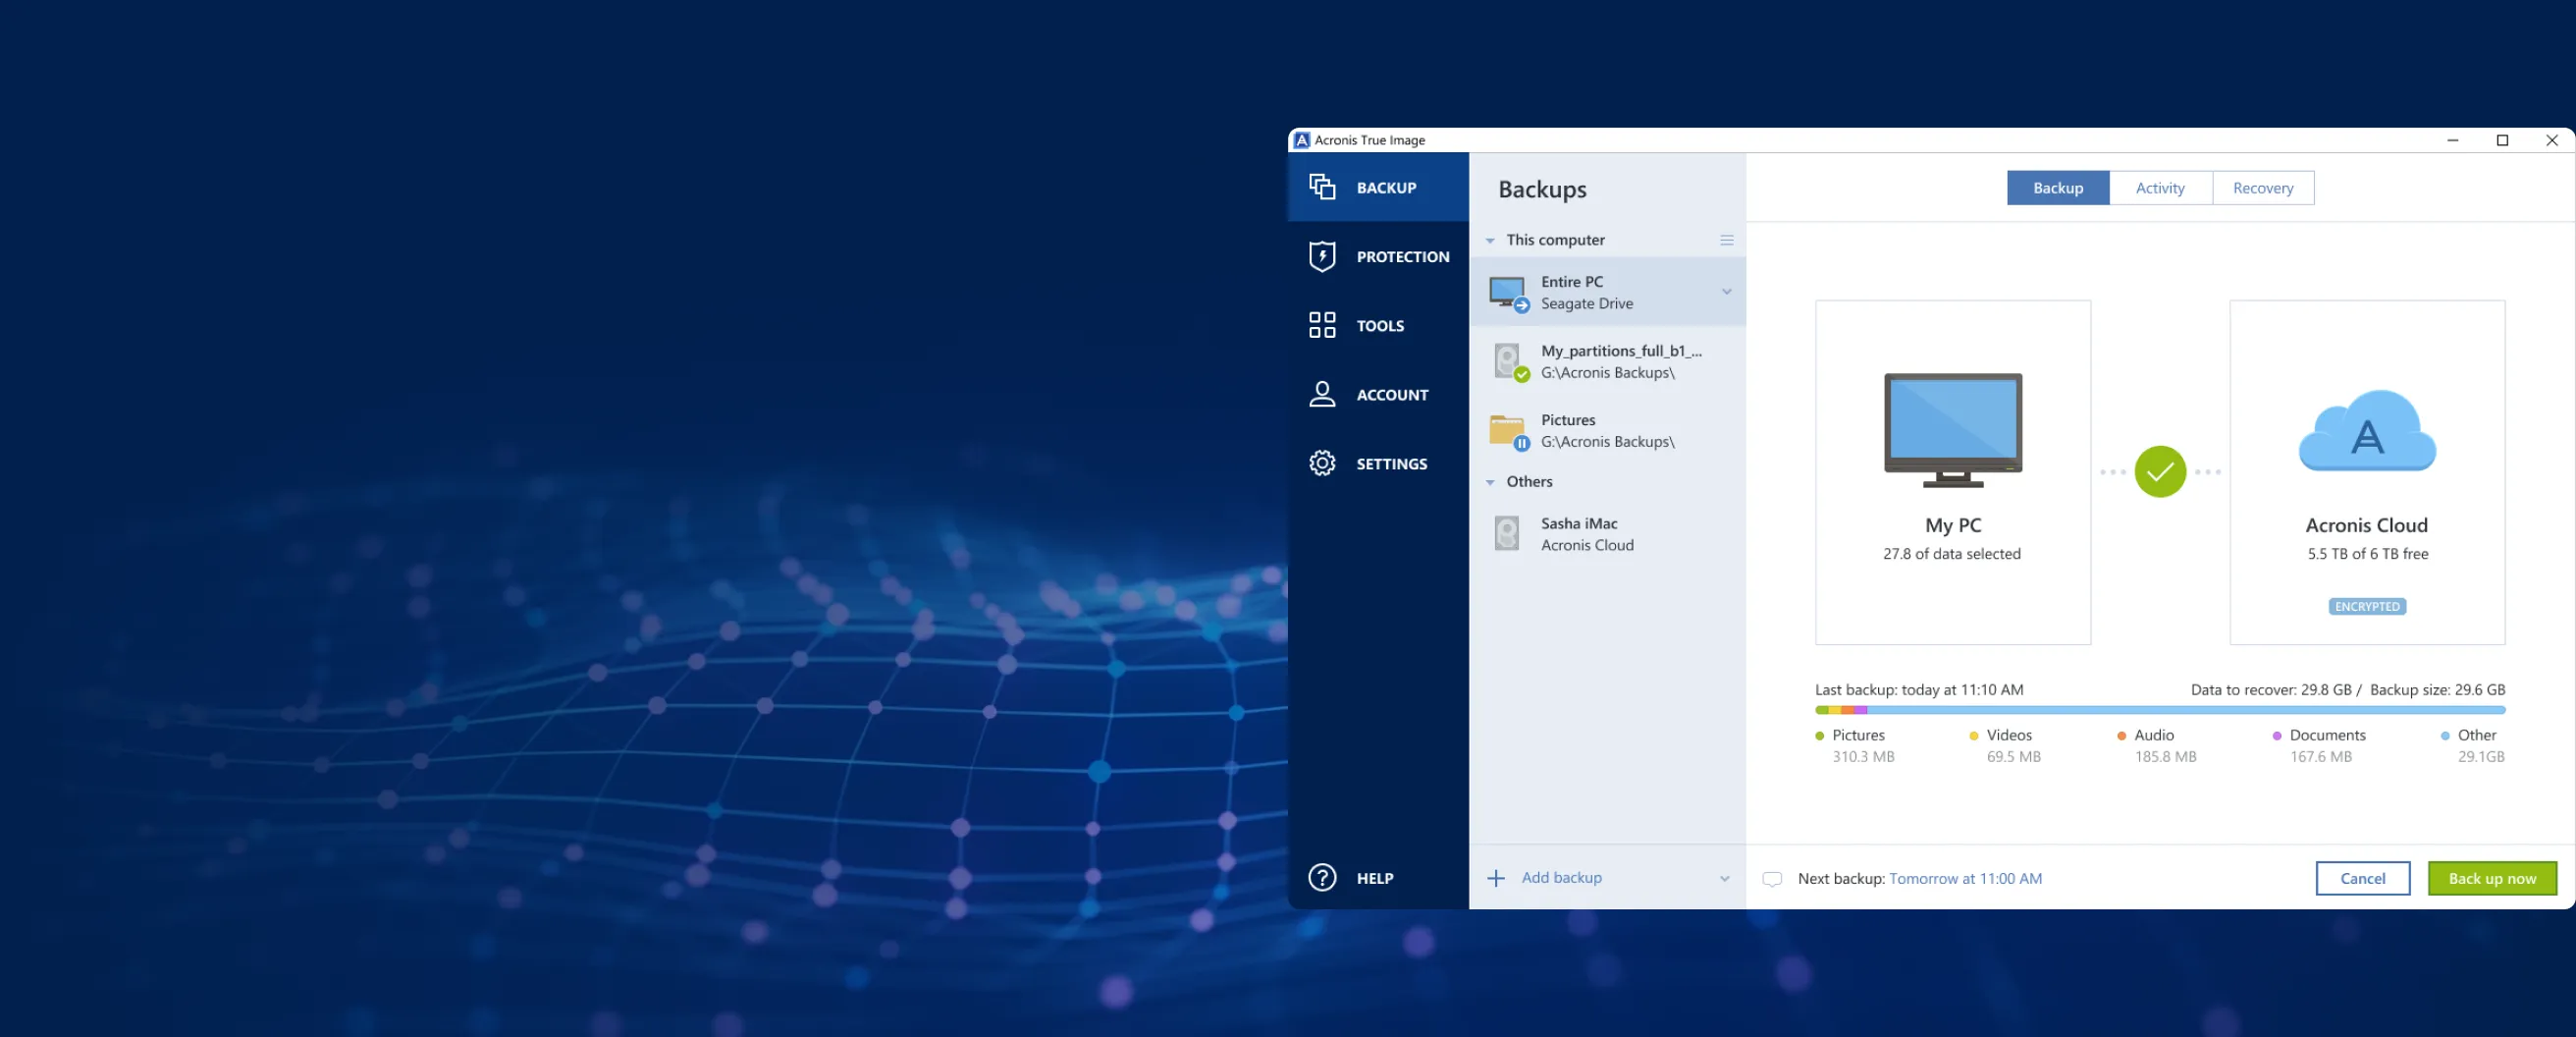This screenshot has width=2576, height=1037.
Task: Open the Help question mark icon
Action: (x=1322, y=877)
